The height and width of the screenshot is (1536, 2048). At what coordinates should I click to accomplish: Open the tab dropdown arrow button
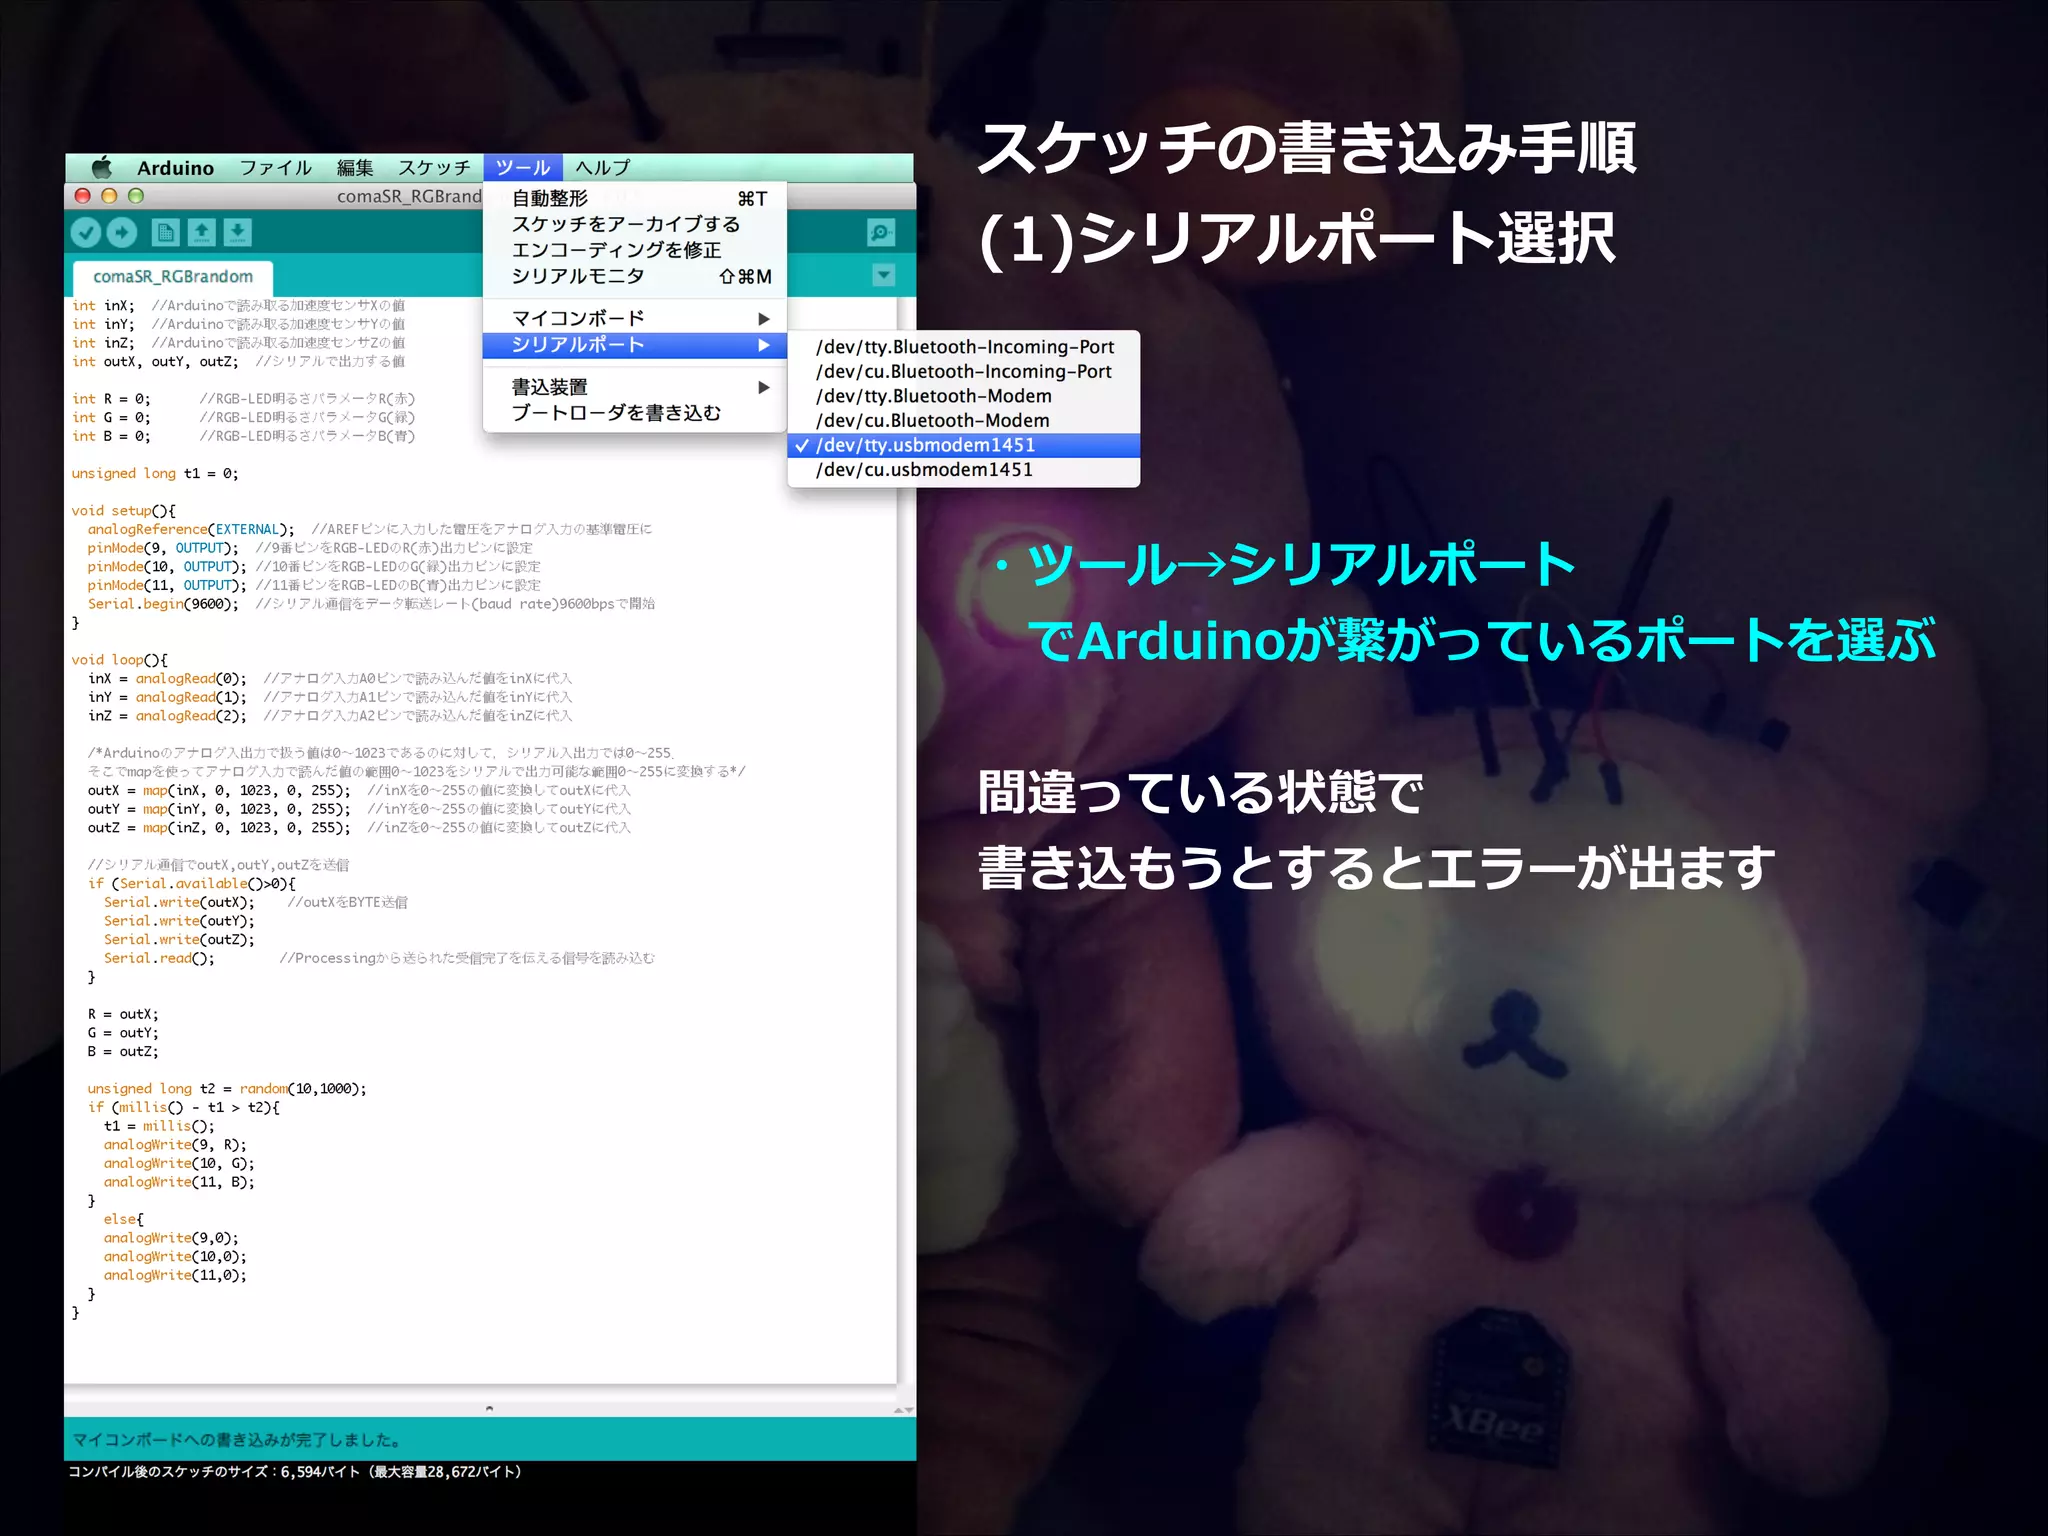(883, 275)
